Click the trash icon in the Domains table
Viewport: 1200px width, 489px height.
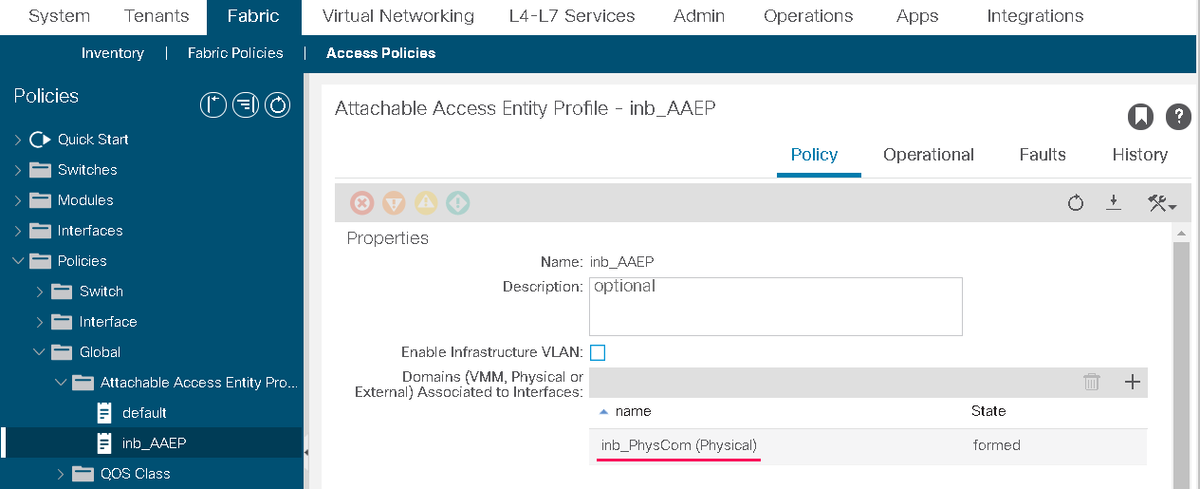[1092, 381]
